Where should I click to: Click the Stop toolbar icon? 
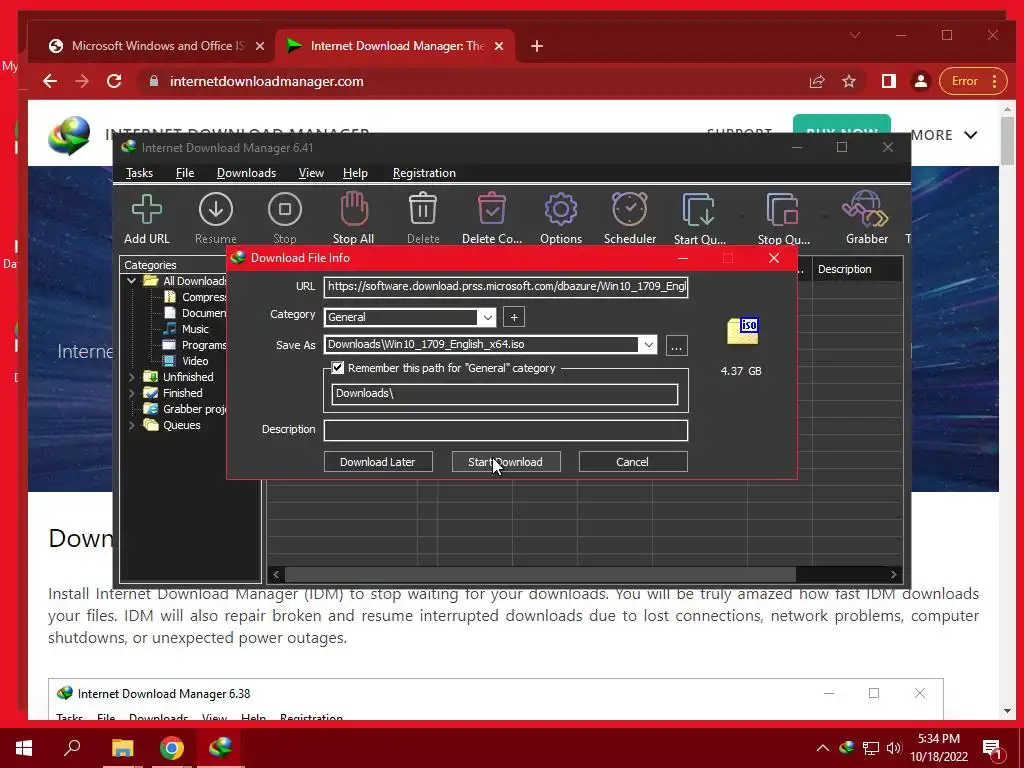(285, 210)
